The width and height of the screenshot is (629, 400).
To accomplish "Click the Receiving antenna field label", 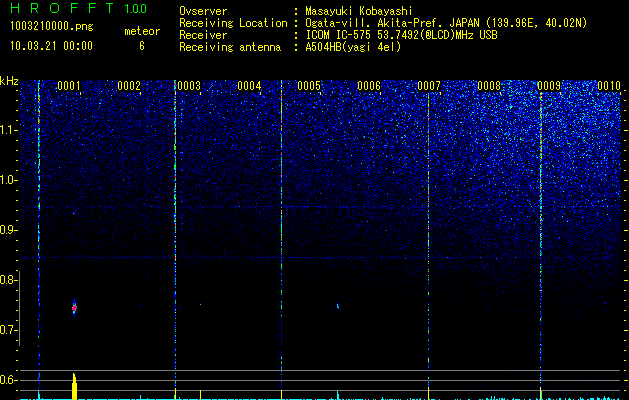I will click(230, 47).
